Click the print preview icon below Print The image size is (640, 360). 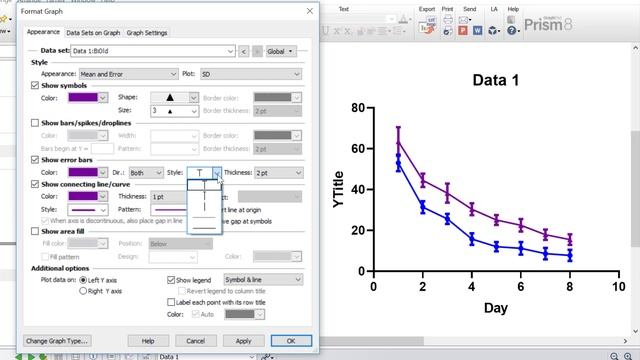point(447,31)
